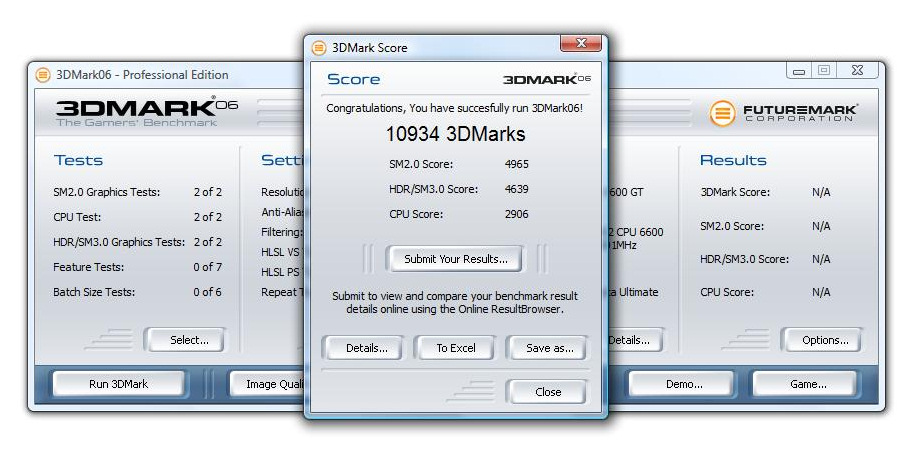The width and height of the screenshot is (909, 451).
Task: Click the 3DMark Score title bar icon
Action: tap(319, 47)
